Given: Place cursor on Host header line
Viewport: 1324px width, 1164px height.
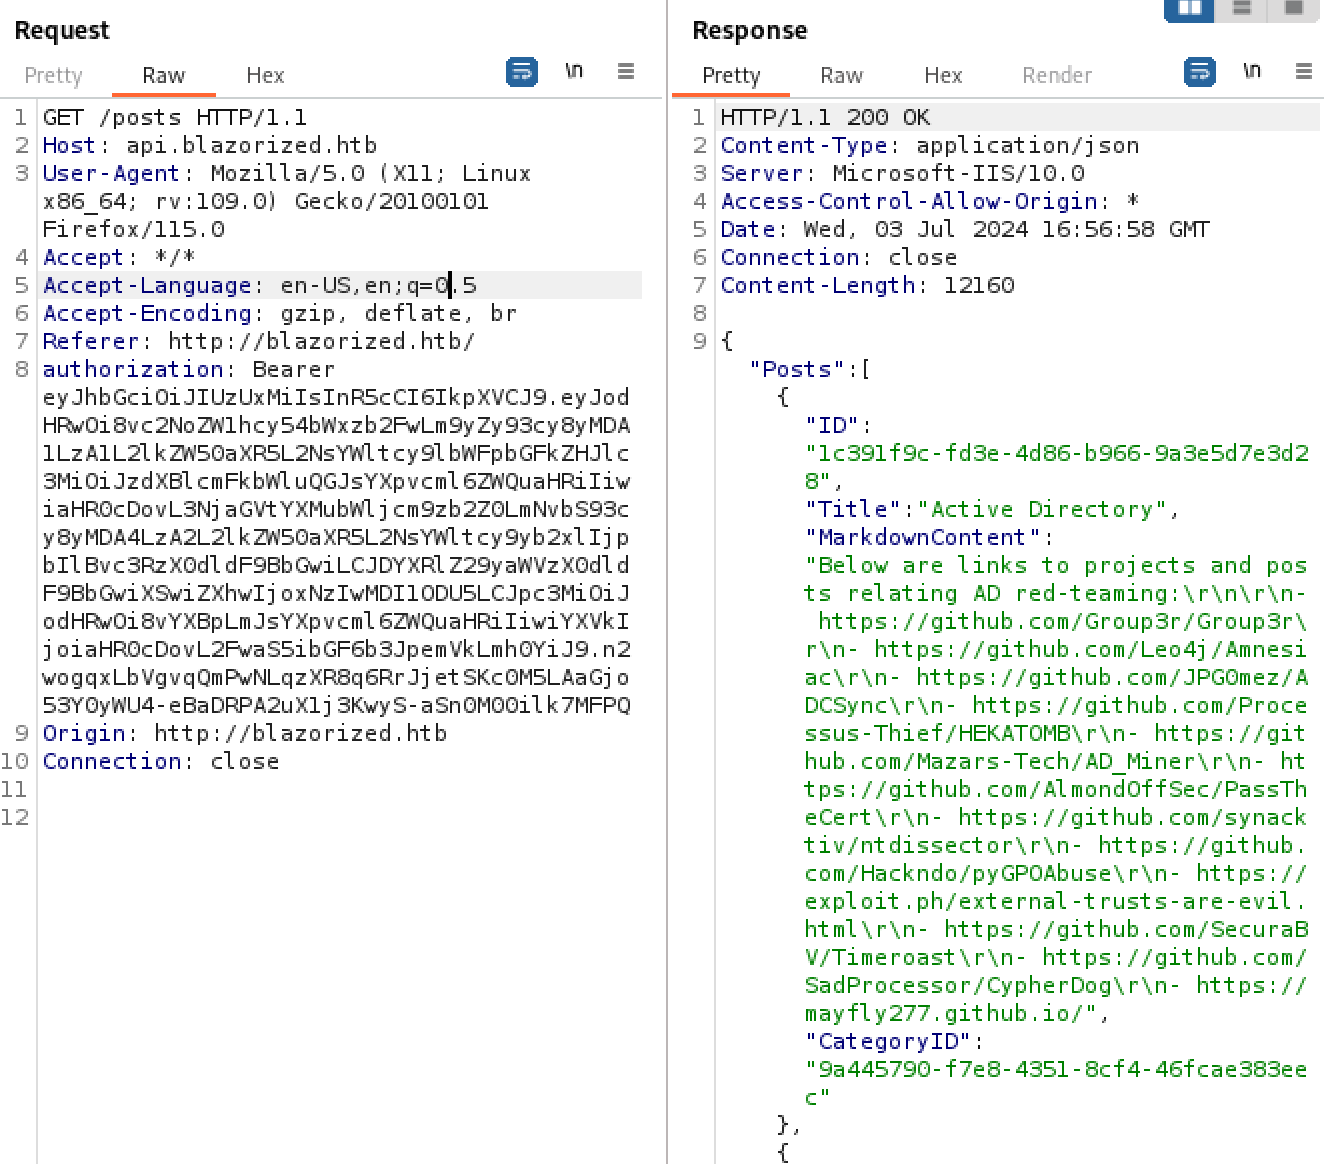Looking at the screenshot, I should pyautogui.click(x=209, y=146).
